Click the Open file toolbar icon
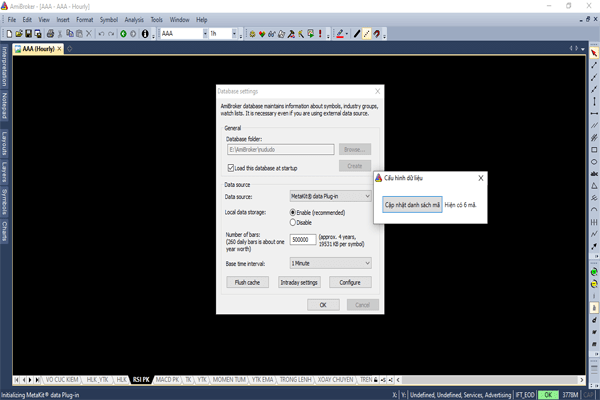The height and width of the screenshot is (400, 600). (x=19, y=34)
